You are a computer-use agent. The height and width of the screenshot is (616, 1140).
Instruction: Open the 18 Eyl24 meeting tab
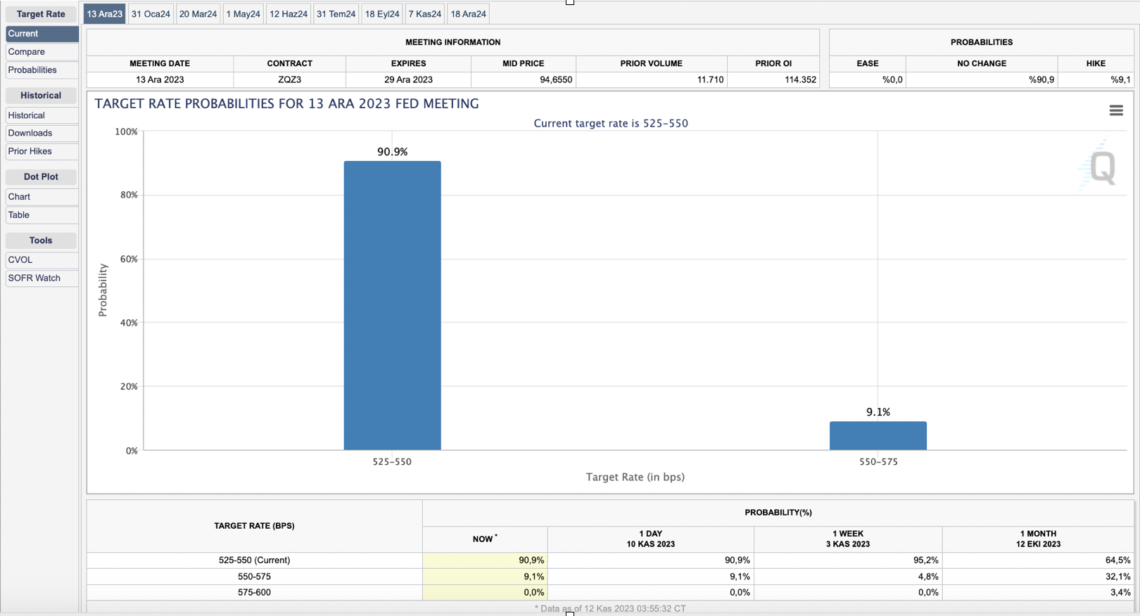tap(382, 14)
